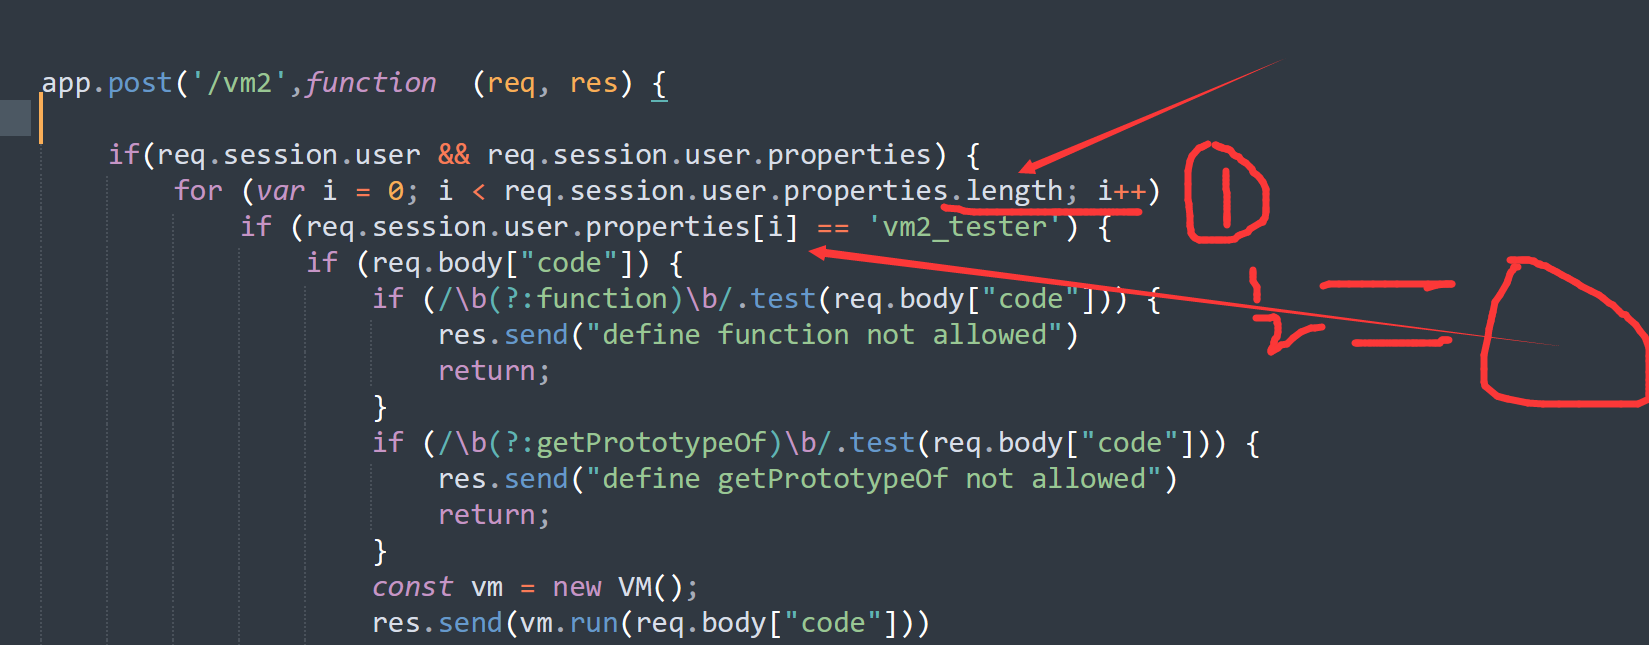The height and width of the screenshot is (645, 1649).
Task: Click the underlined opening brace on first line
Action: tap(659, 85)
